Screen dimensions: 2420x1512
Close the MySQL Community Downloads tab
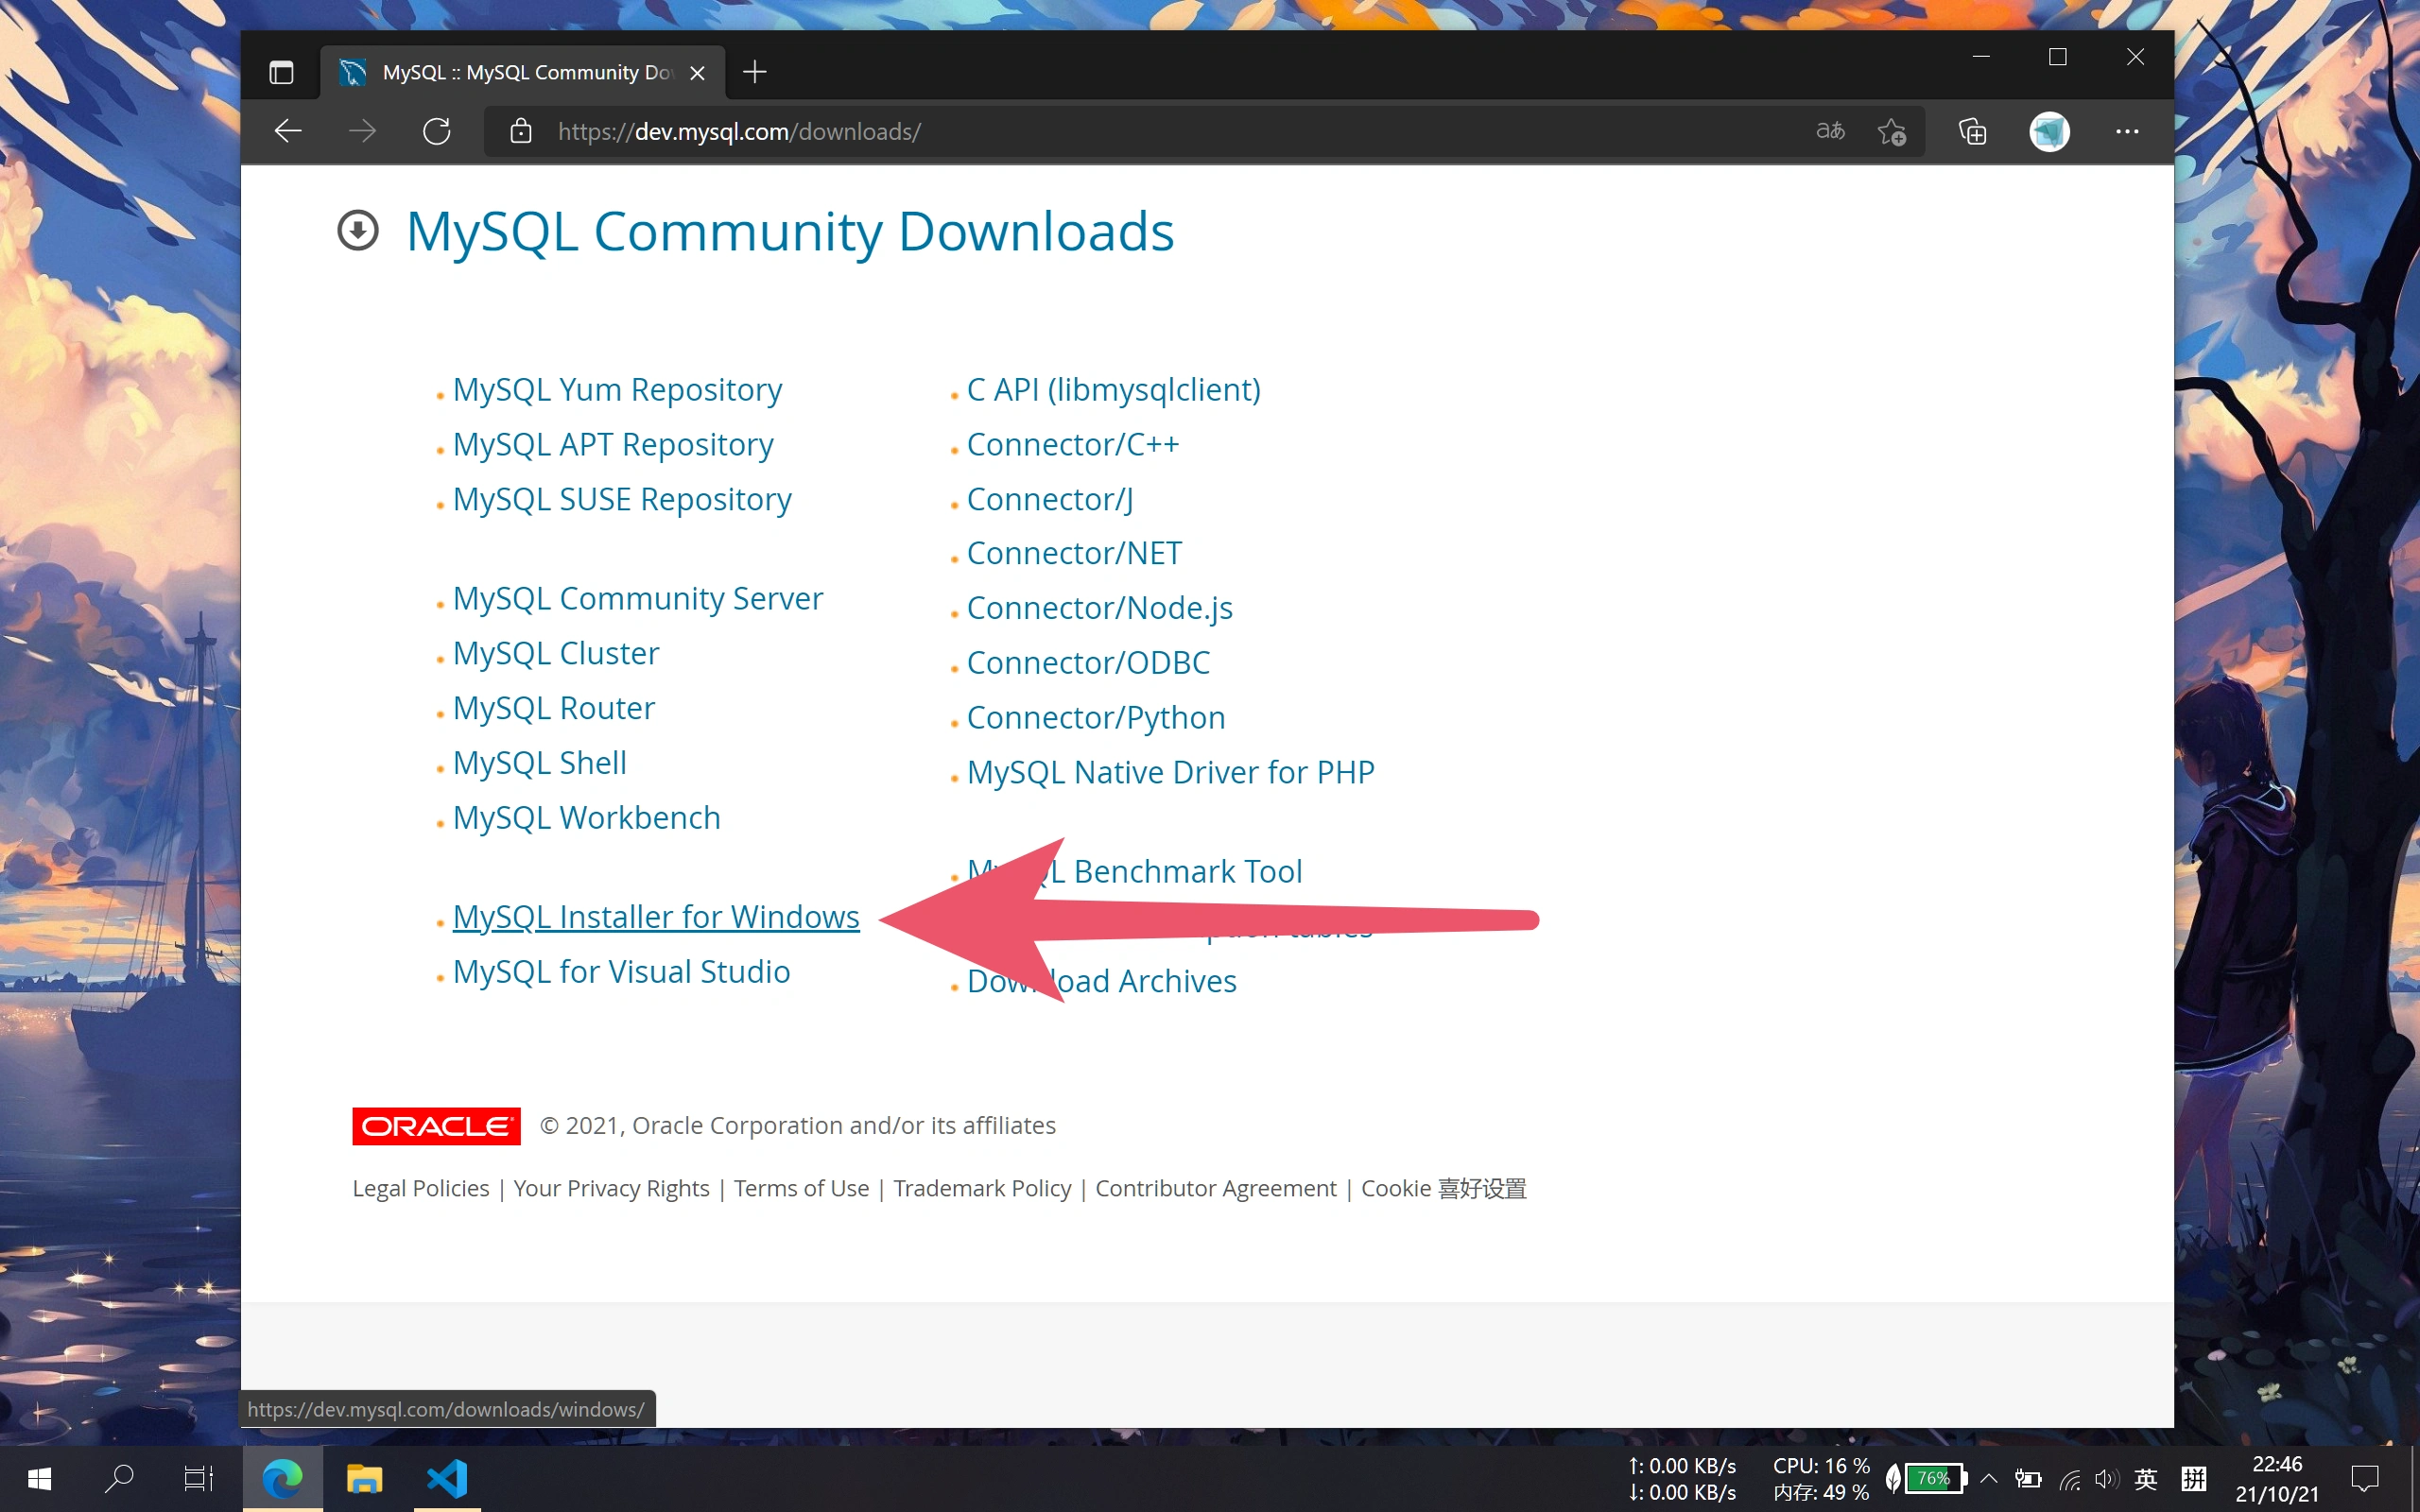coord(698,73)
